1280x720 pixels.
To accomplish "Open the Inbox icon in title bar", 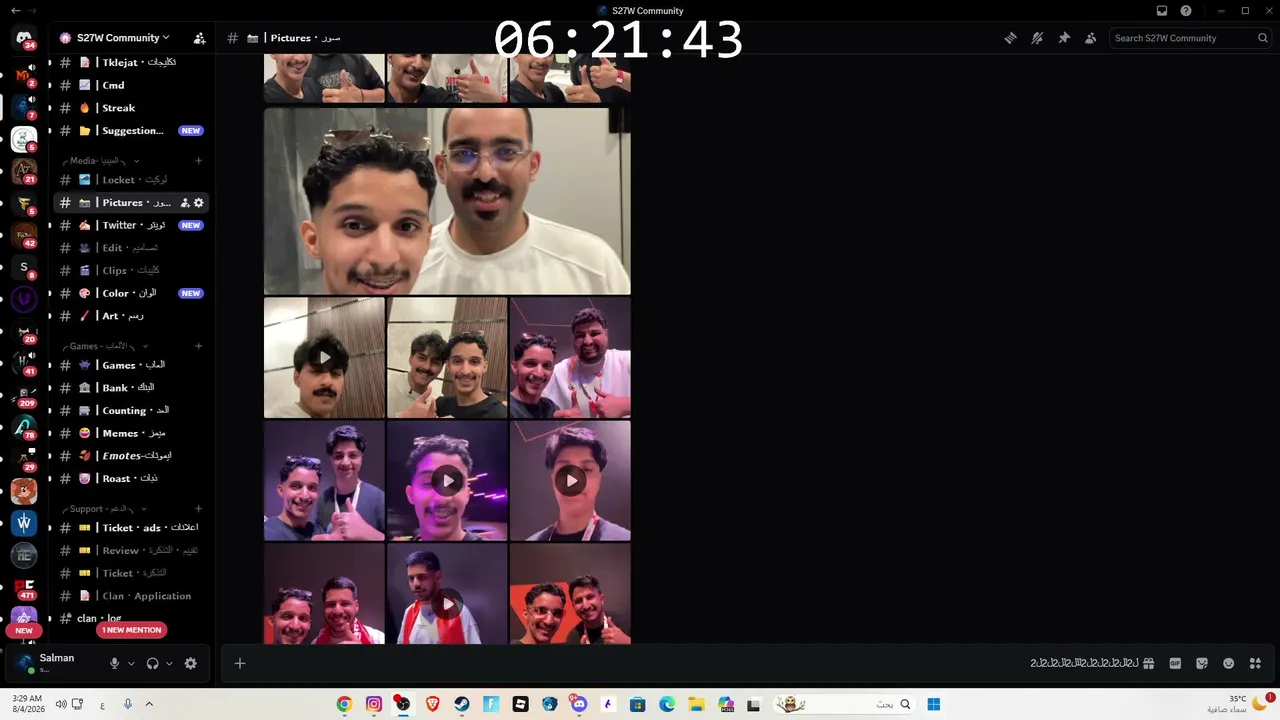I will click(x=1162, y=11).
